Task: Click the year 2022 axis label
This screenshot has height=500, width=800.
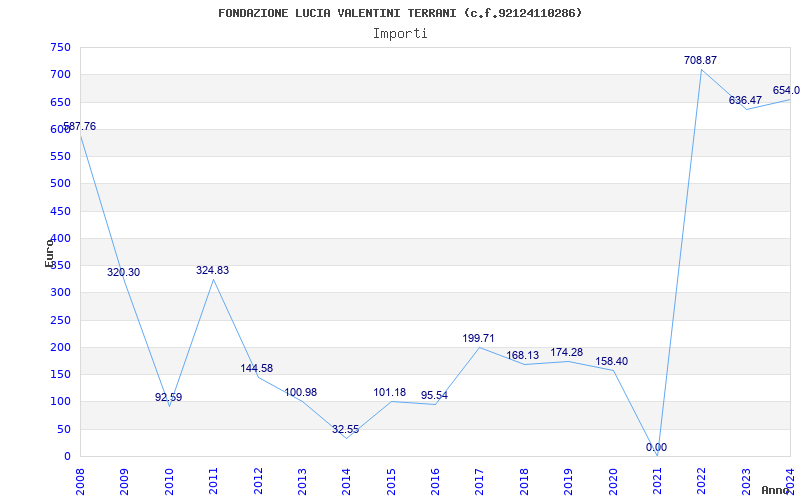Action: 702,482
